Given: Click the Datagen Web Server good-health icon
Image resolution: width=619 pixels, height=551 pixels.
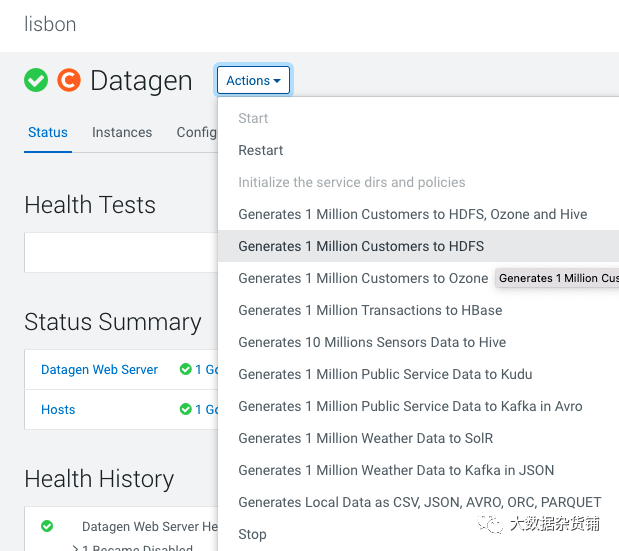Looking at the screenshot, I should pos(186,369).
